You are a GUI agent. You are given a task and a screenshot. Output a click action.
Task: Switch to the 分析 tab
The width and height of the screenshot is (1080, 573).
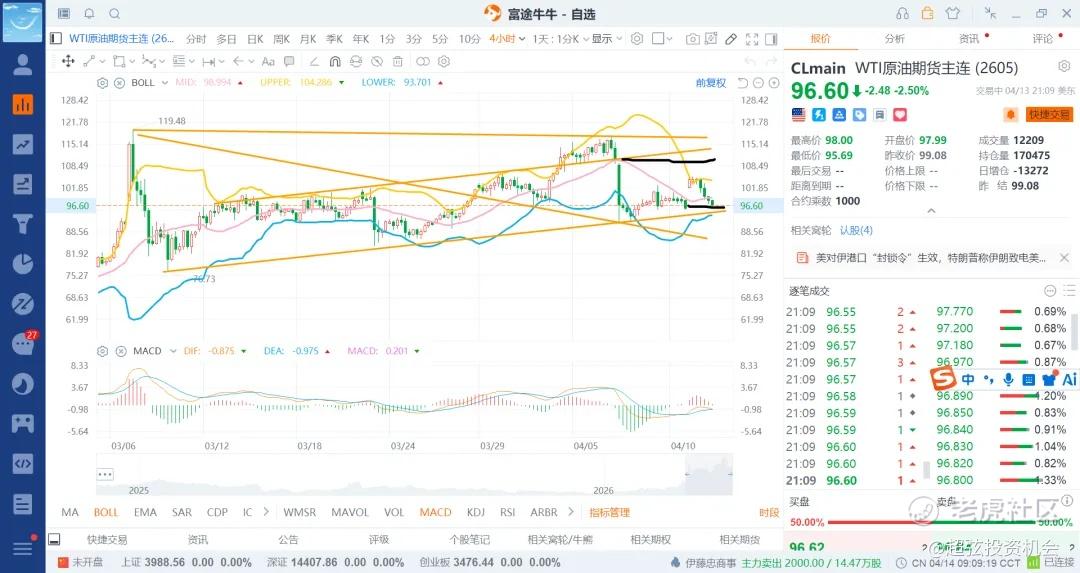pyautogui.click(x=895, y=39)
